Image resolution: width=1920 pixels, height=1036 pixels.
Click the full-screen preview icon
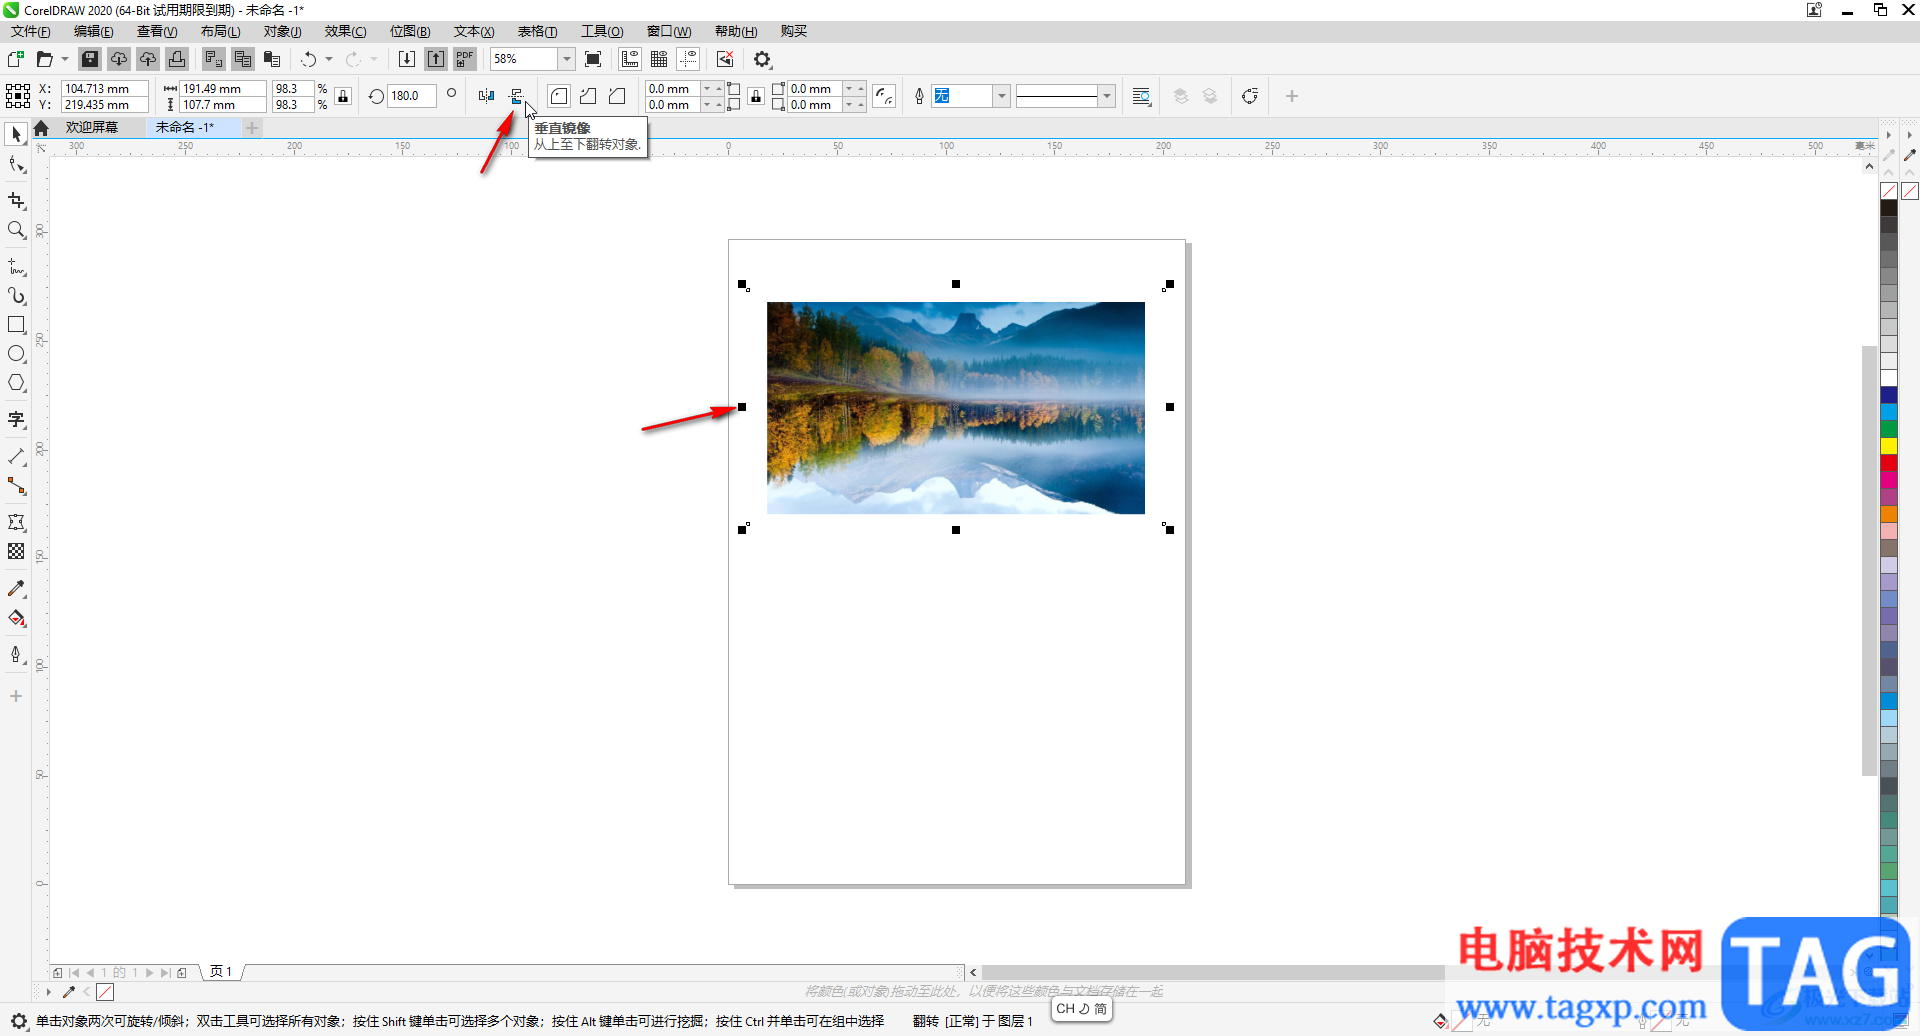(593, 59)
